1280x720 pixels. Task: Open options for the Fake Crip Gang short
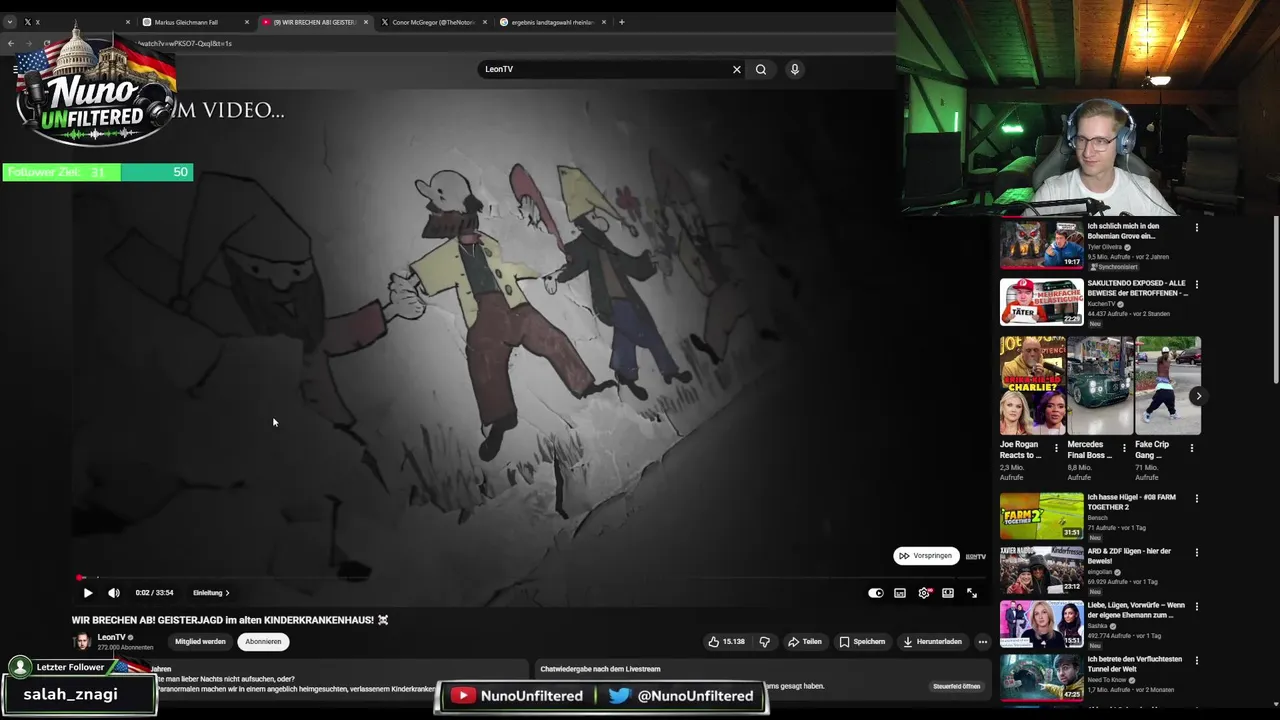click(x=1191, y=448)
